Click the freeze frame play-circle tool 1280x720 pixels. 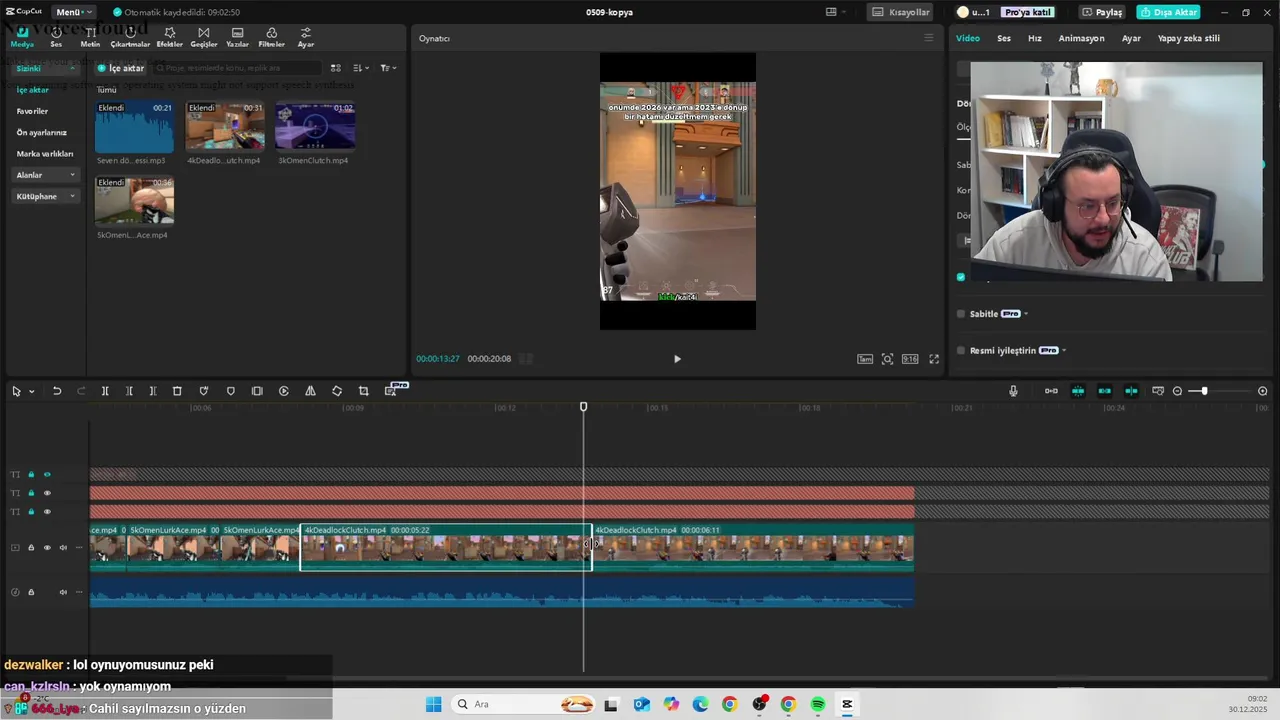point(284,391)
